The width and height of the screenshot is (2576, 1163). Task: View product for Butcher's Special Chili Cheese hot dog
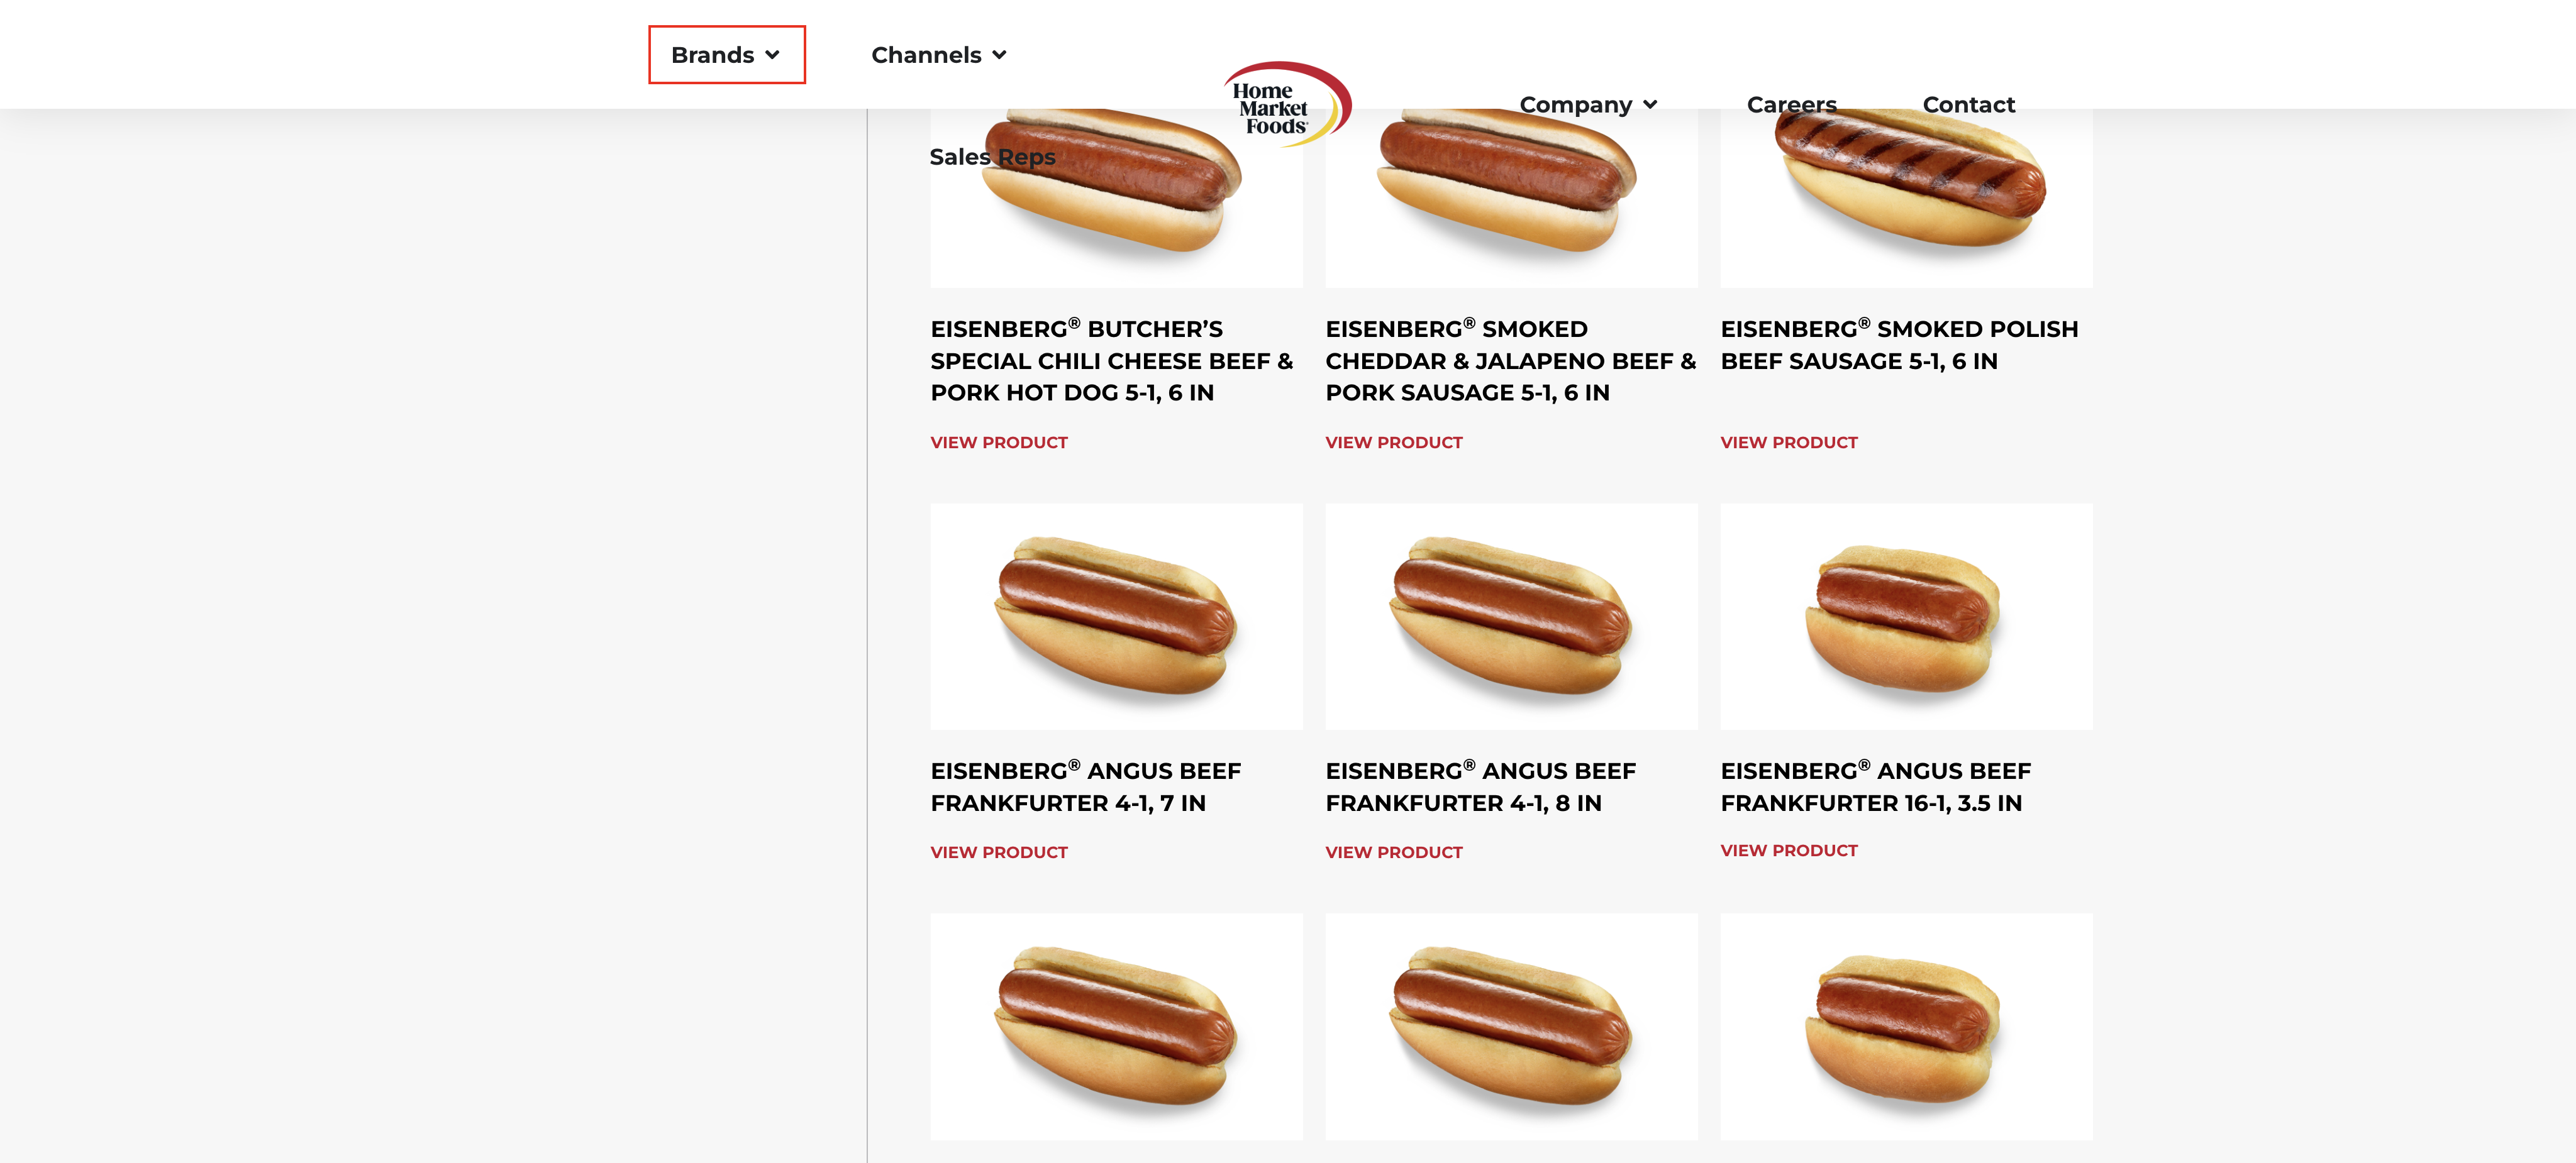pos(998,442)
